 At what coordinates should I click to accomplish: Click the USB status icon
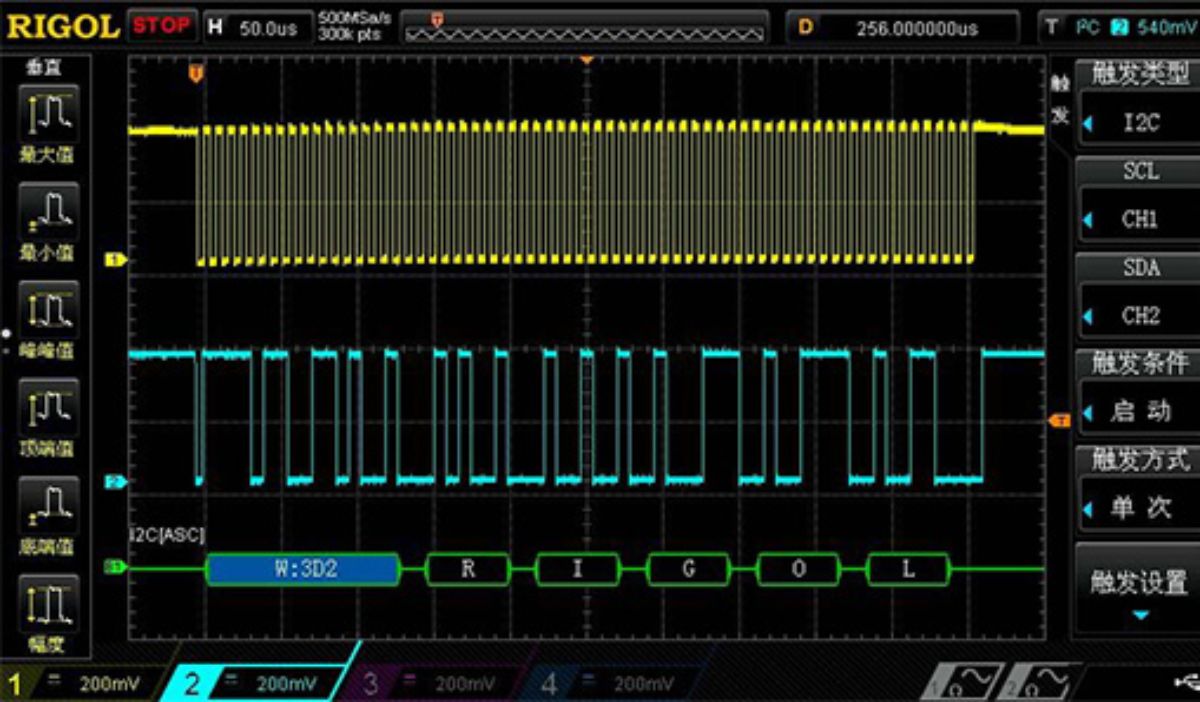(x=1187, y=683)
